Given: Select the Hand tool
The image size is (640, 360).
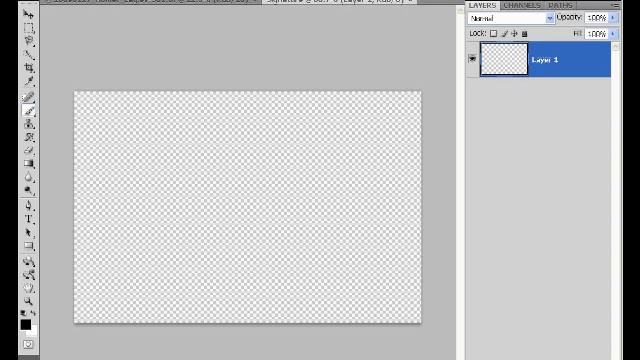Looking at the screenshot, I should pos(29,288).
